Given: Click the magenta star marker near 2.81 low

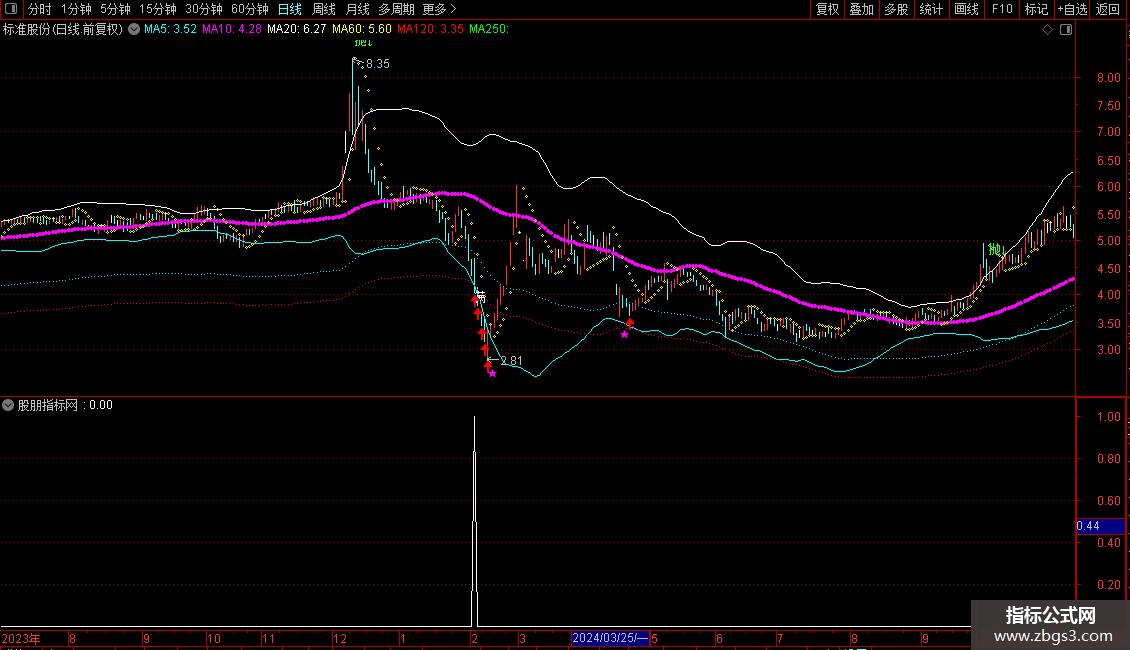Looking at the screenshot, I should [x=492, y=373].
